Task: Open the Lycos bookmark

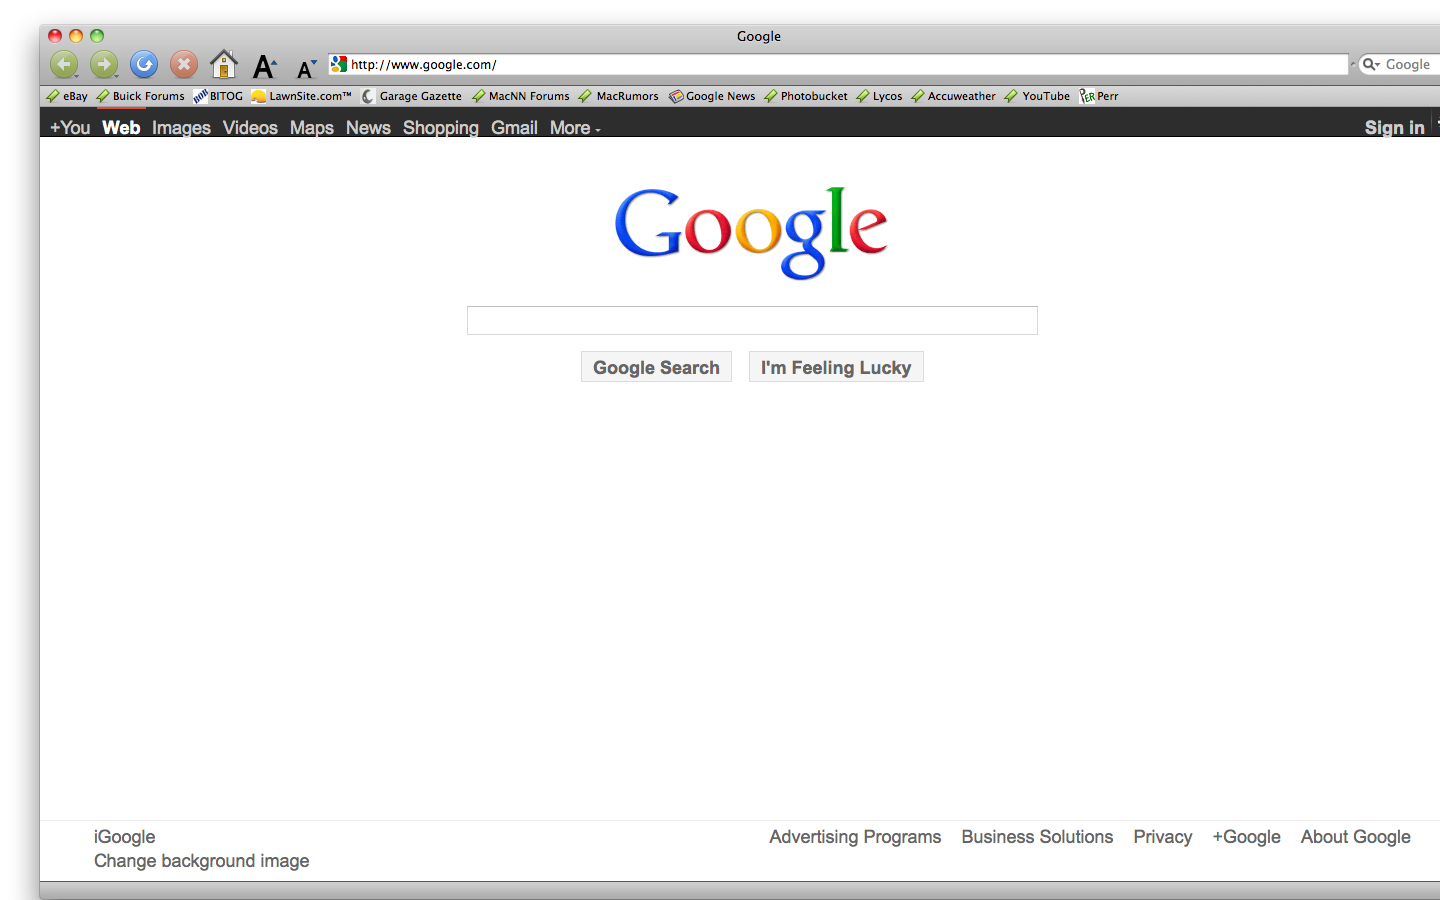Action: click(x=880, y=96)
